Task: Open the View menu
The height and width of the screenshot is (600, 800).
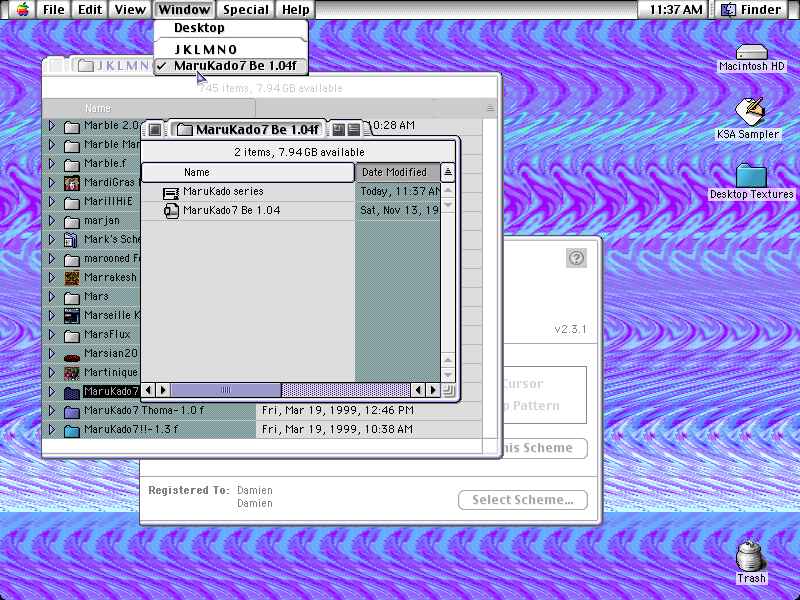Action: coord(130,9)
